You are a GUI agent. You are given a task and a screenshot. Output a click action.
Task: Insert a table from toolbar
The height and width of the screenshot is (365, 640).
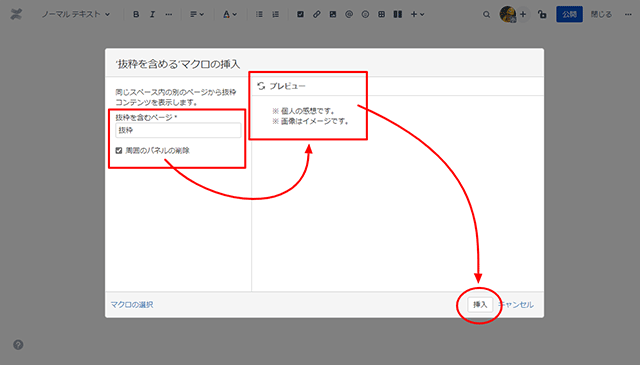pos(381,14)
